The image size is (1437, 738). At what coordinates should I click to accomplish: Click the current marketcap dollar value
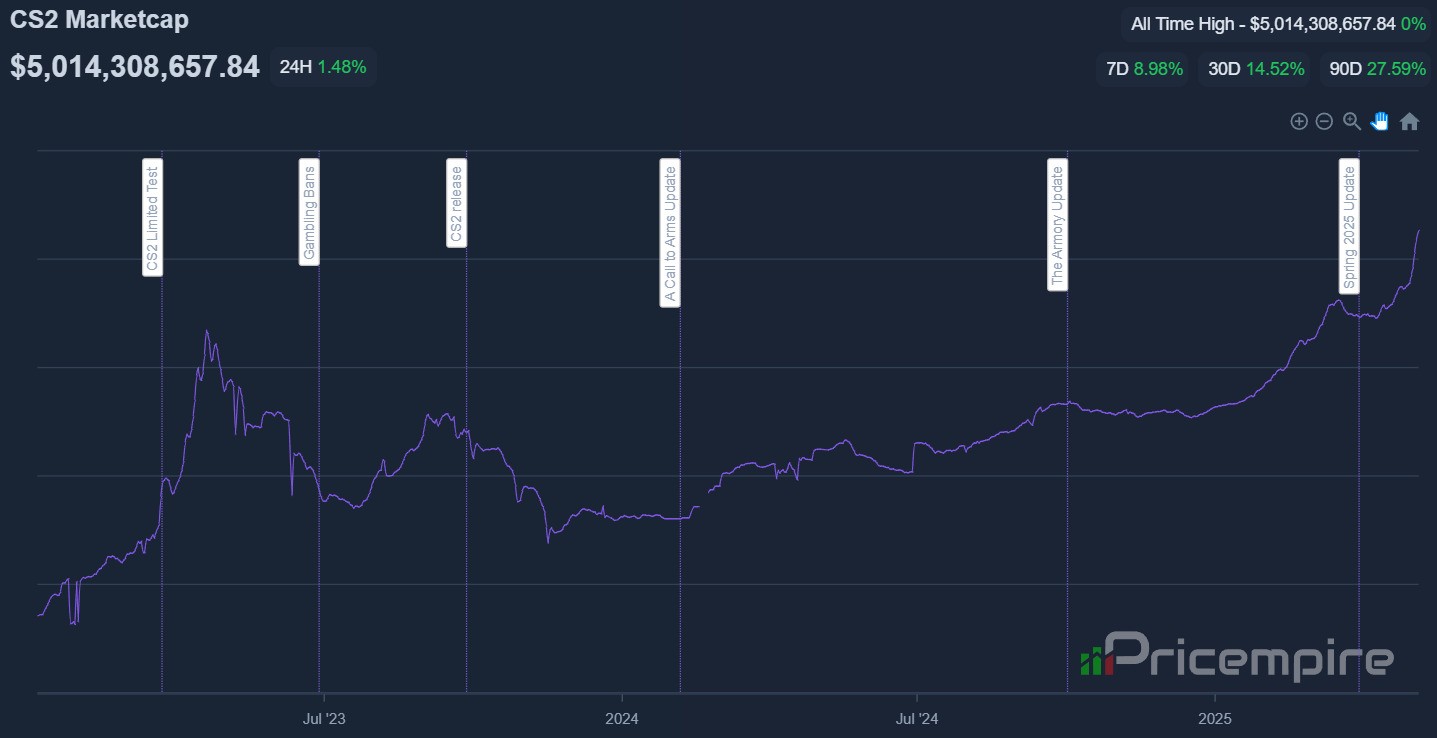point(135,67)
